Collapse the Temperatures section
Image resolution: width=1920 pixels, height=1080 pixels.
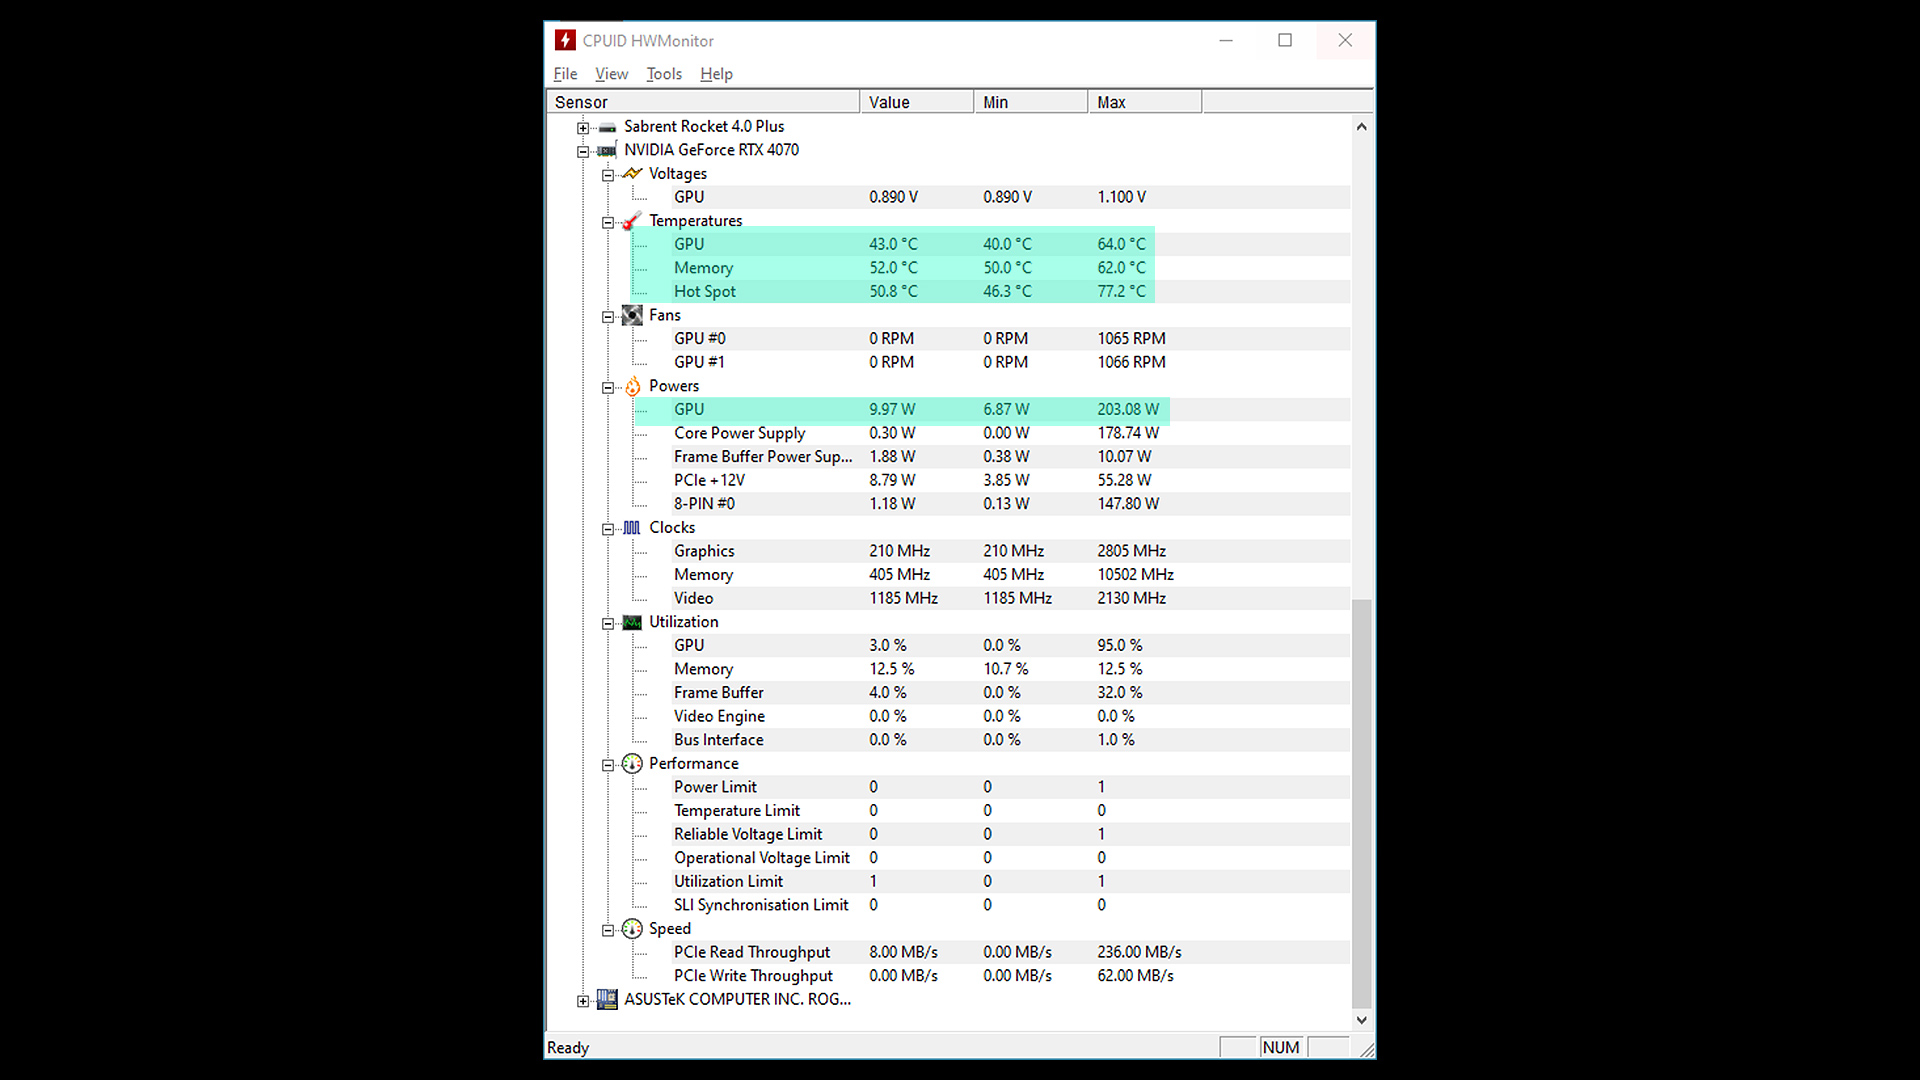point(607,222)
